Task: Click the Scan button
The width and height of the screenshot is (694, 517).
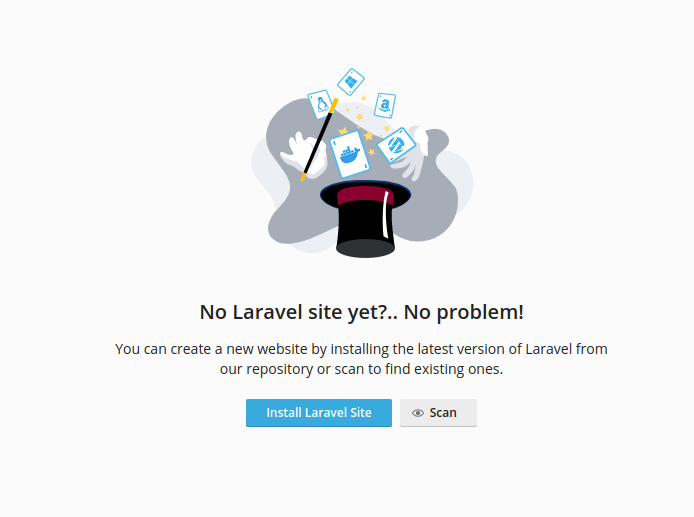Action: tap(438, 413)
